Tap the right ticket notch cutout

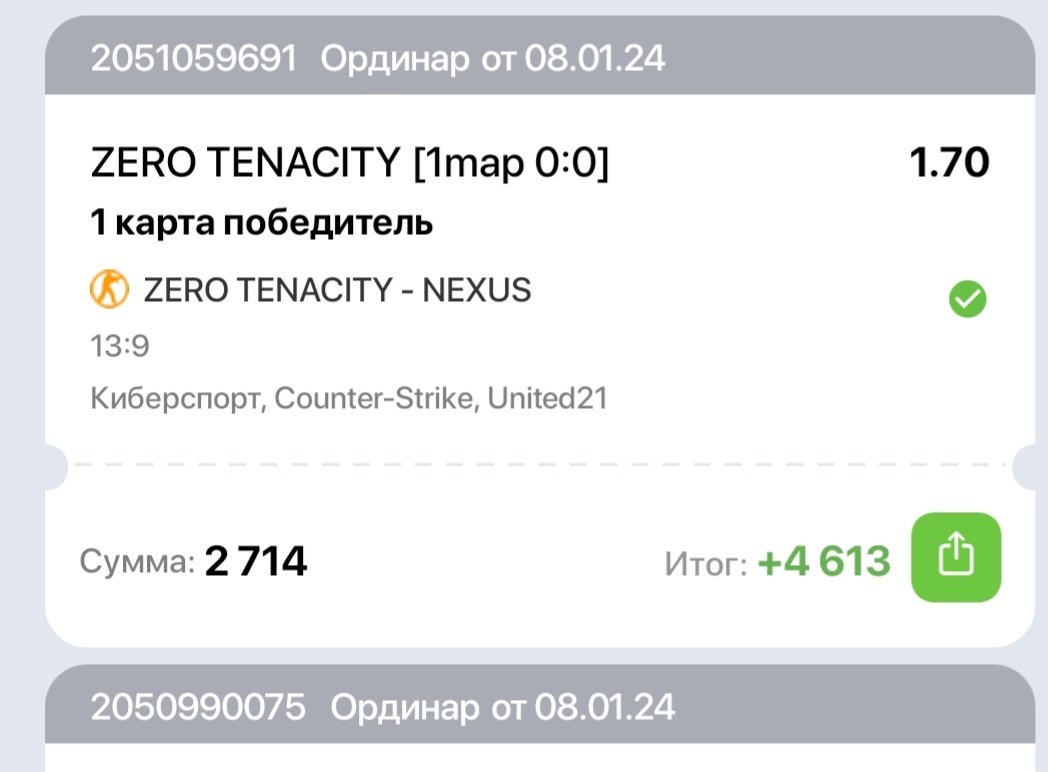tap(1030, 465)
